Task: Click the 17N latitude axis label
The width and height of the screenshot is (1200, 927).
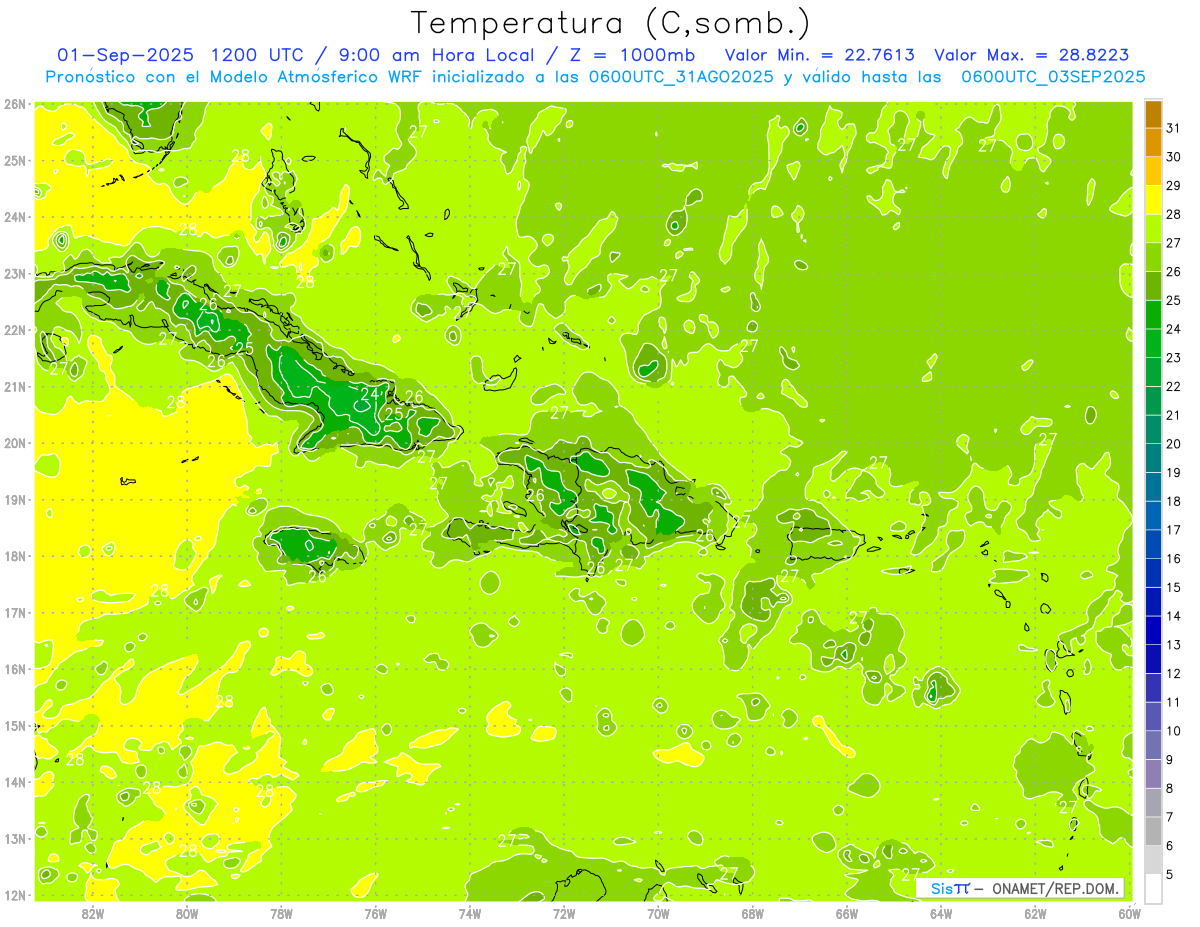Action: [15, 613]
